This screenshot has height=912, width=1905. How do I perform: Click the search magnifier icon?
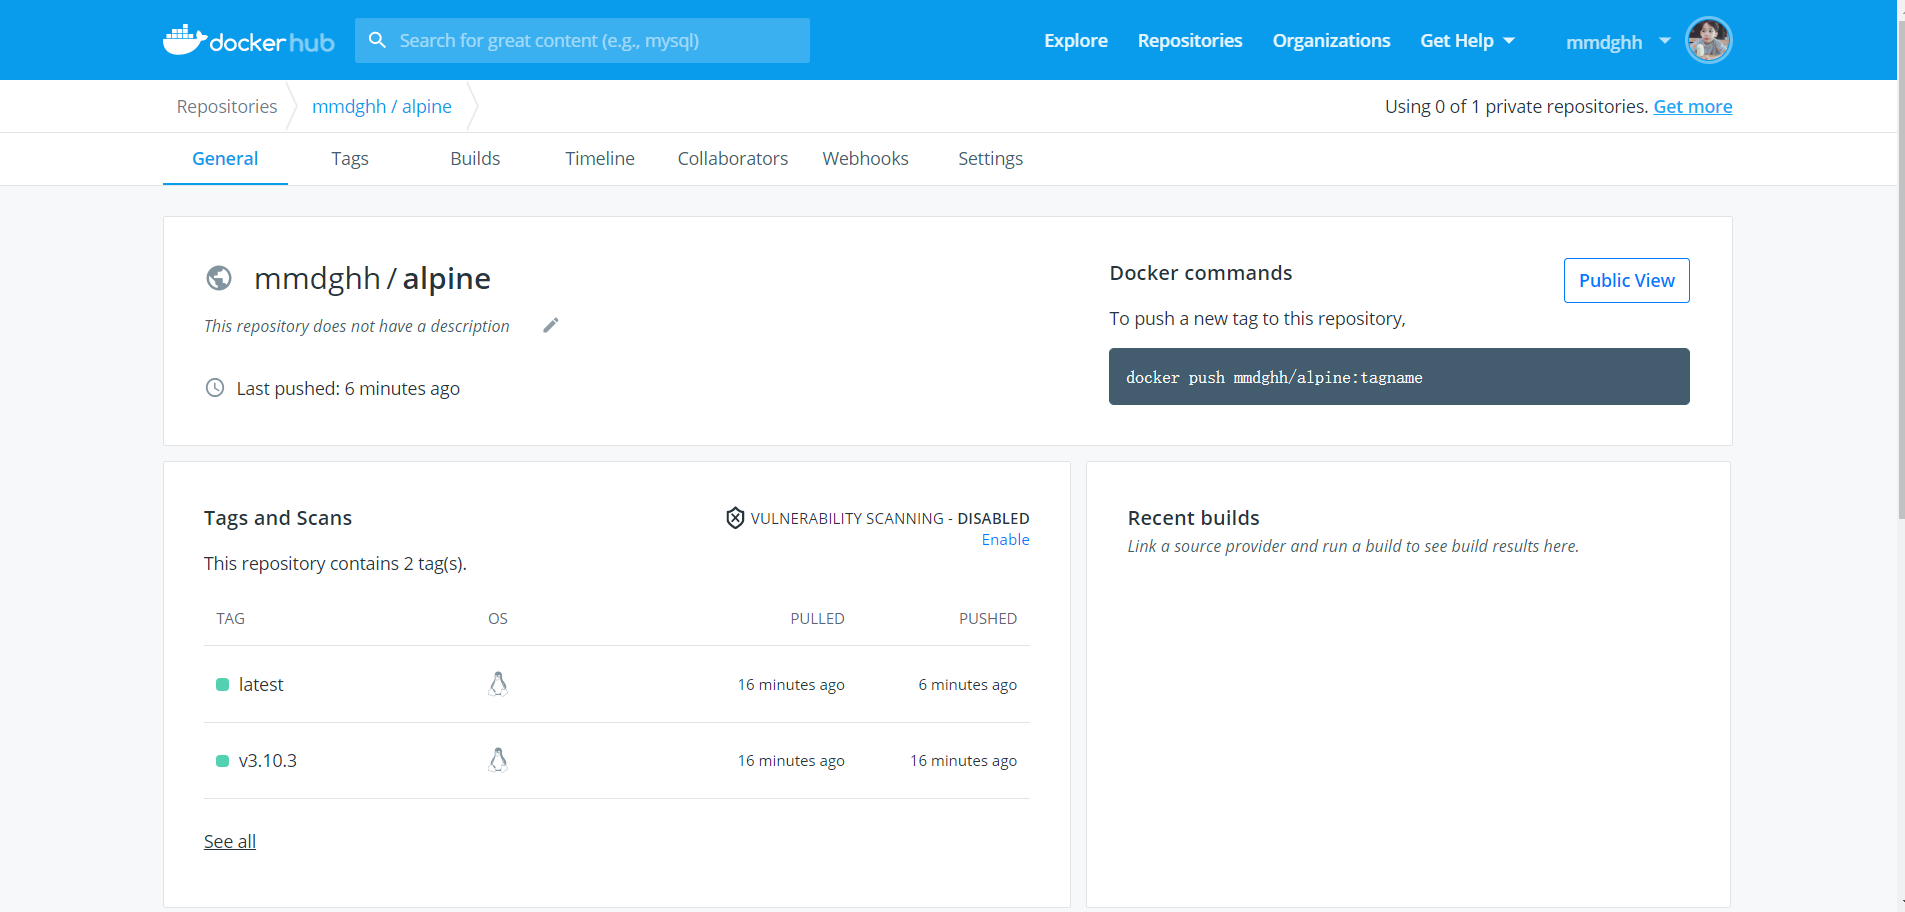(x=377, y=40)
